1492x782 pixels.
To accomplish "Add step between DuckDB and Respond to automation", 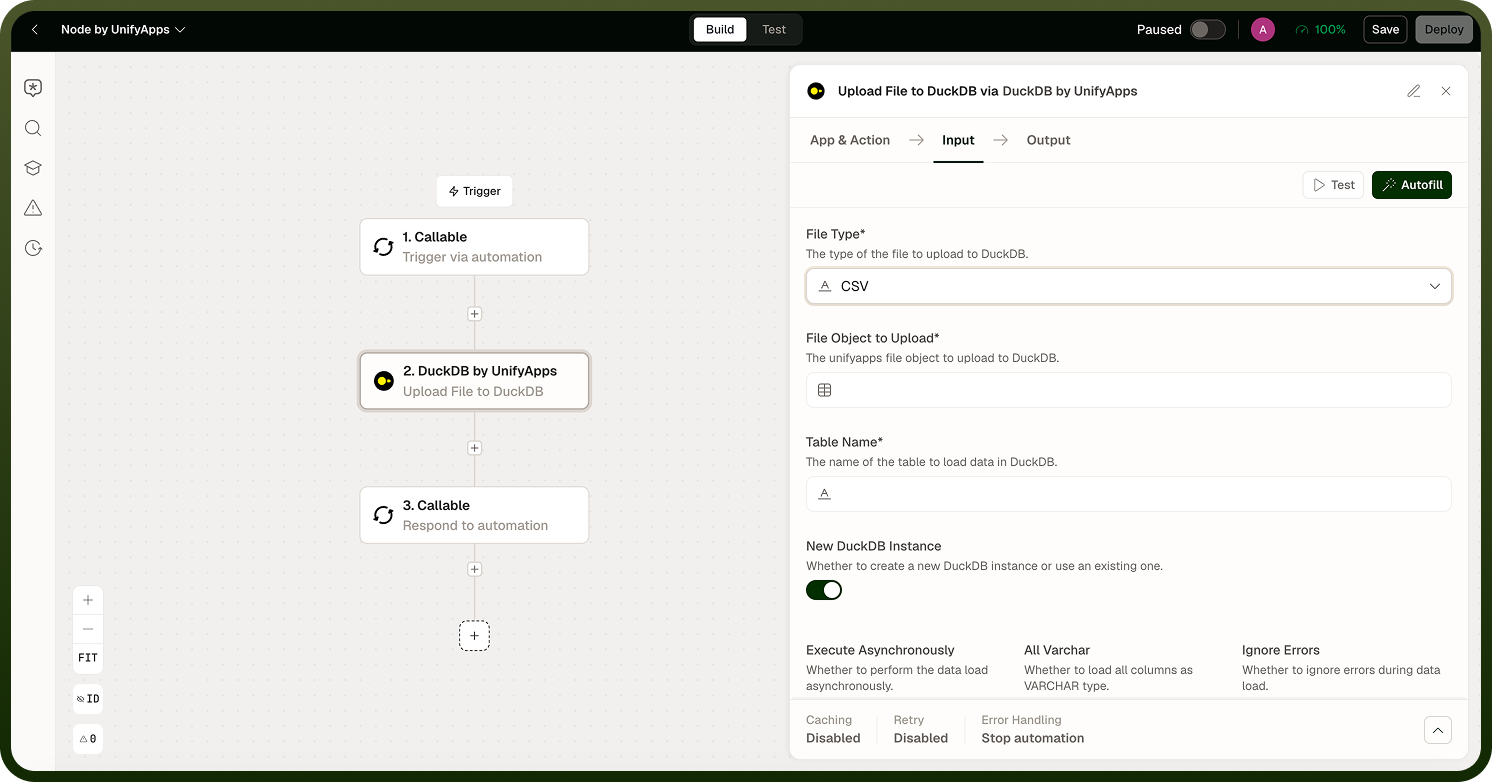I will pyautogui.click(x=475, y=448).
